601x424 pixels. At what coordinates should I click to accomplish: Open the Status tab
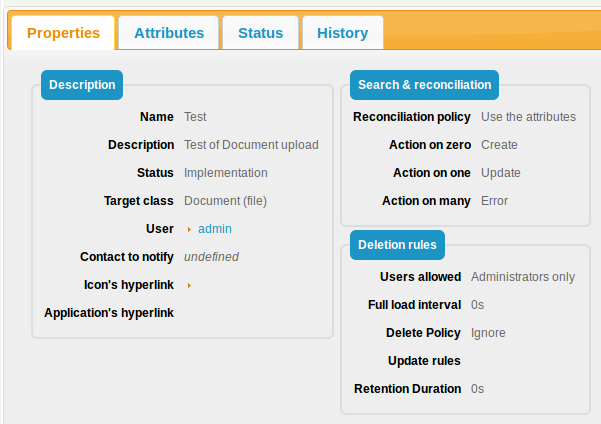[260, 33]
